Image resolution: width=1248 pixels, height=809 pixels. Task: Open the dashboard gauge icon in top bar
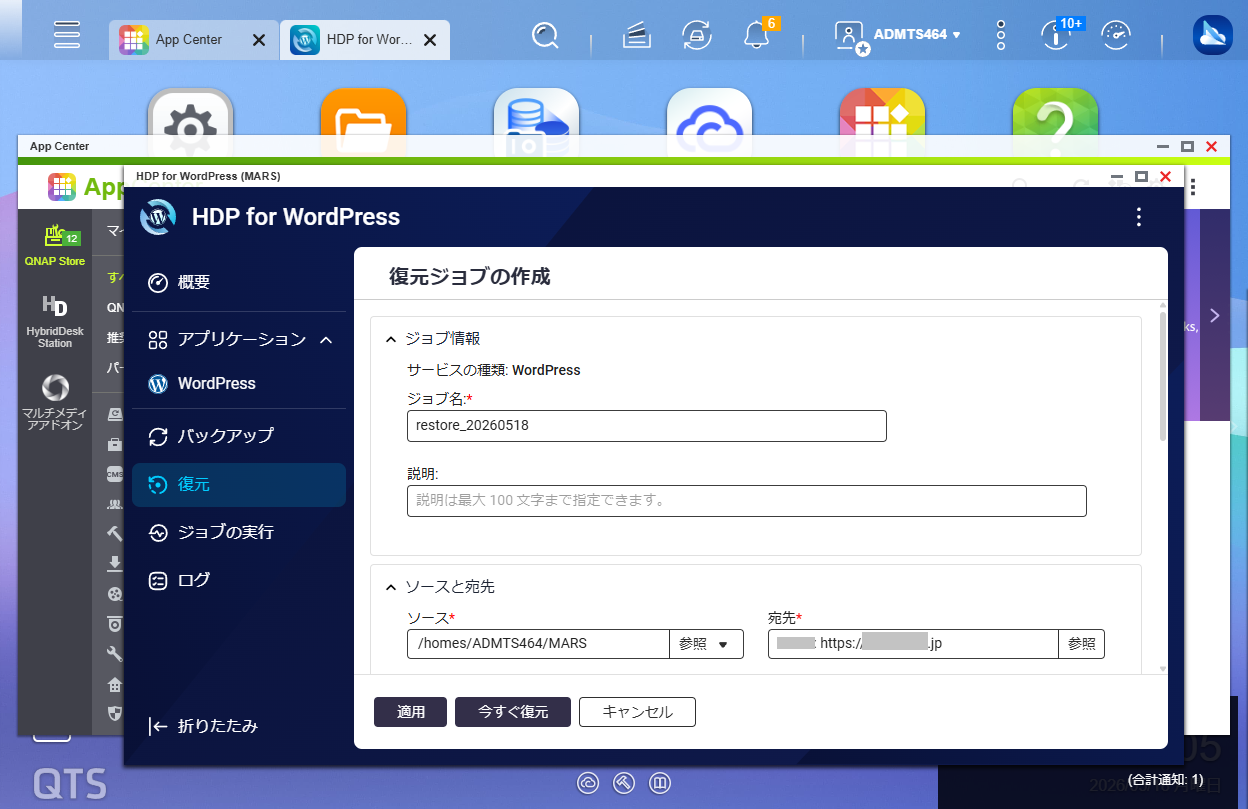(x=1116, y=36)
